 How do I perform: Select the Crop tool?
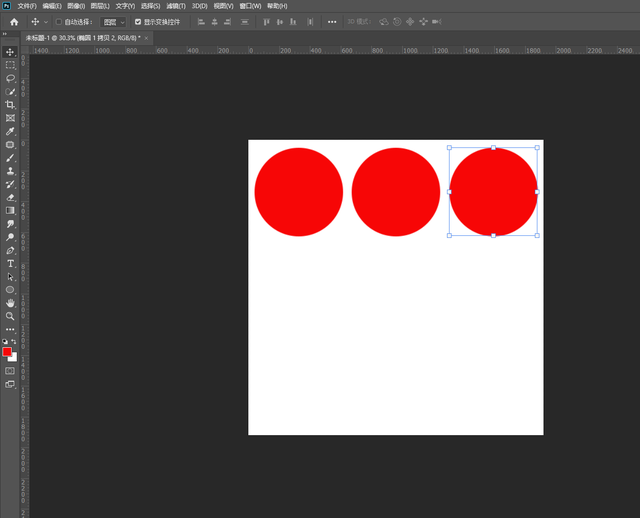[x=10, y=104]
